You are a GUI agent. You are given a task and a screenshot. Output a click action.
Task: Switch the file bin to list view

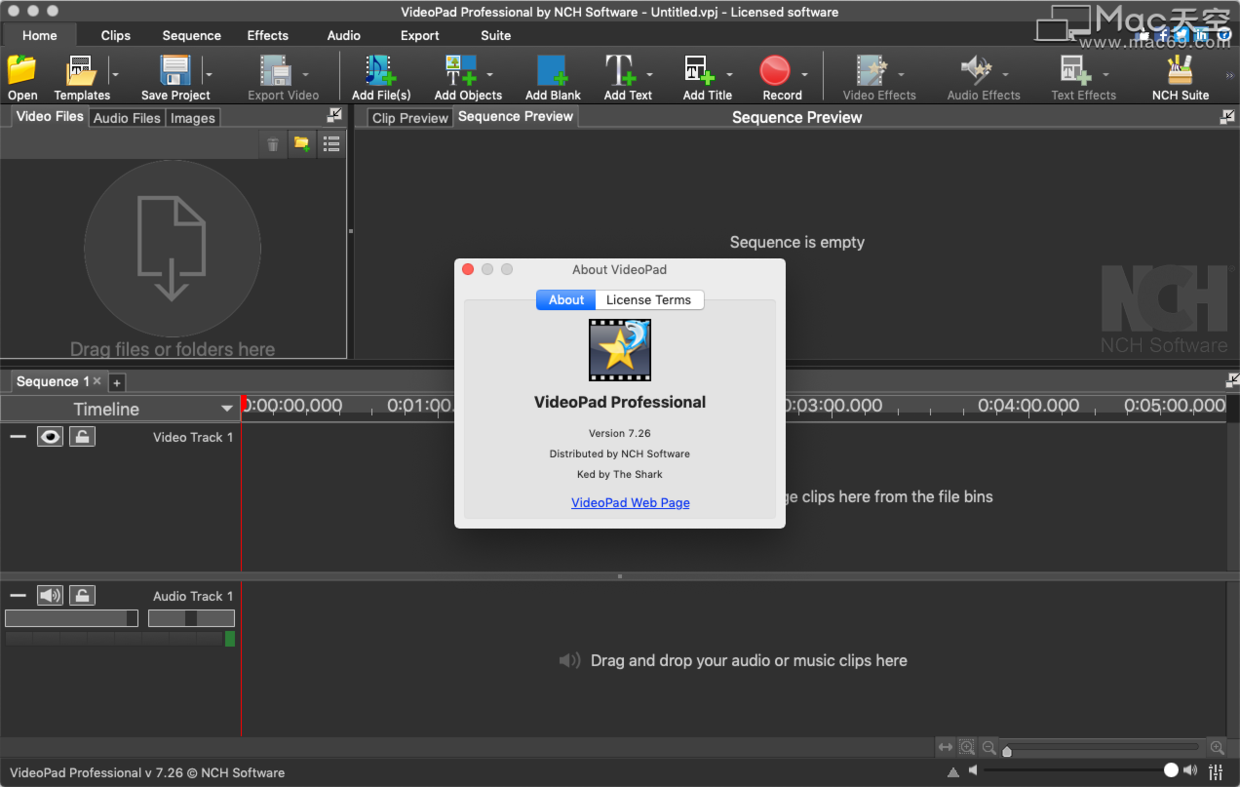tap(331, 145)
